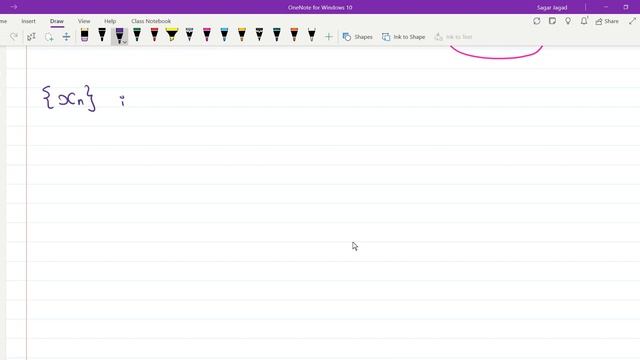Viewport: 640px width, 360px height.
Task: Go back using the title bar arrow
Action: click(x=13, y=7)
